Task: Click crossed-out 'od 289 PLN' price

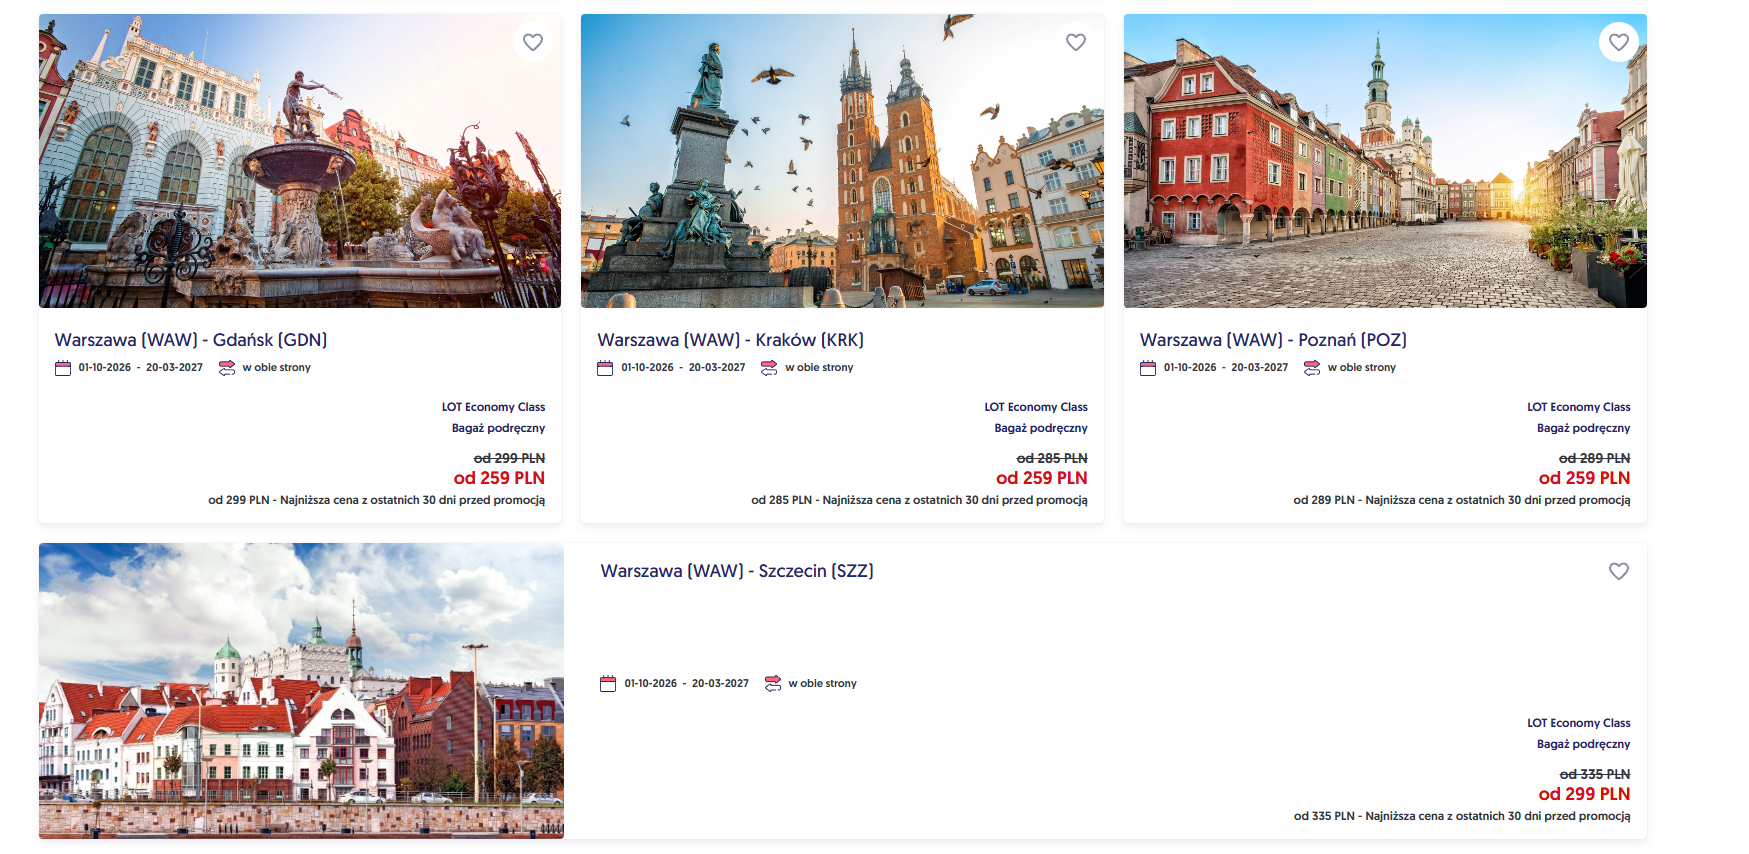Action: tap(1595, 458)
